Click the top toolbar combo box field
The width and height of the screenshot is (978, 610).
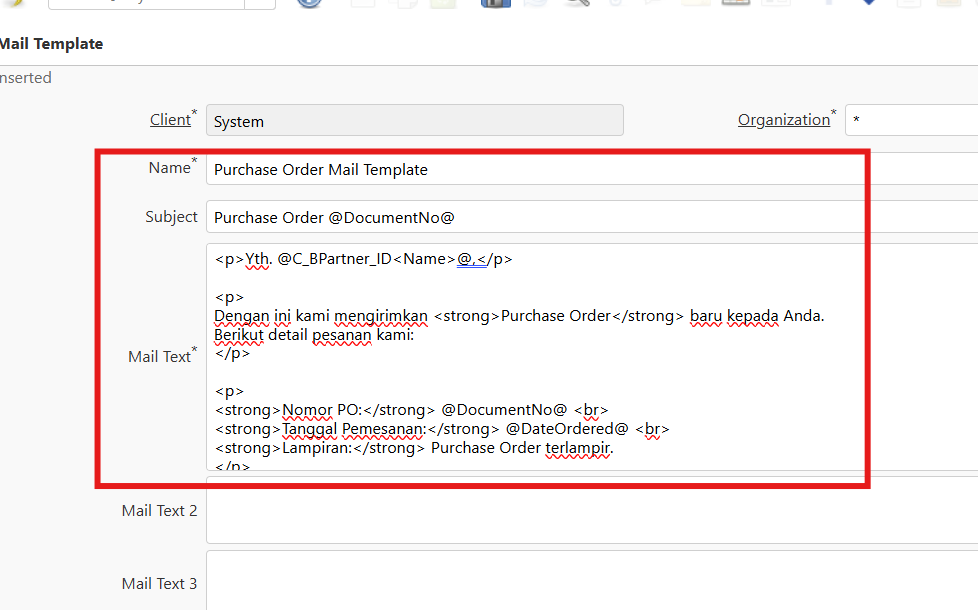pyautogui.click(x=146, y=3)
